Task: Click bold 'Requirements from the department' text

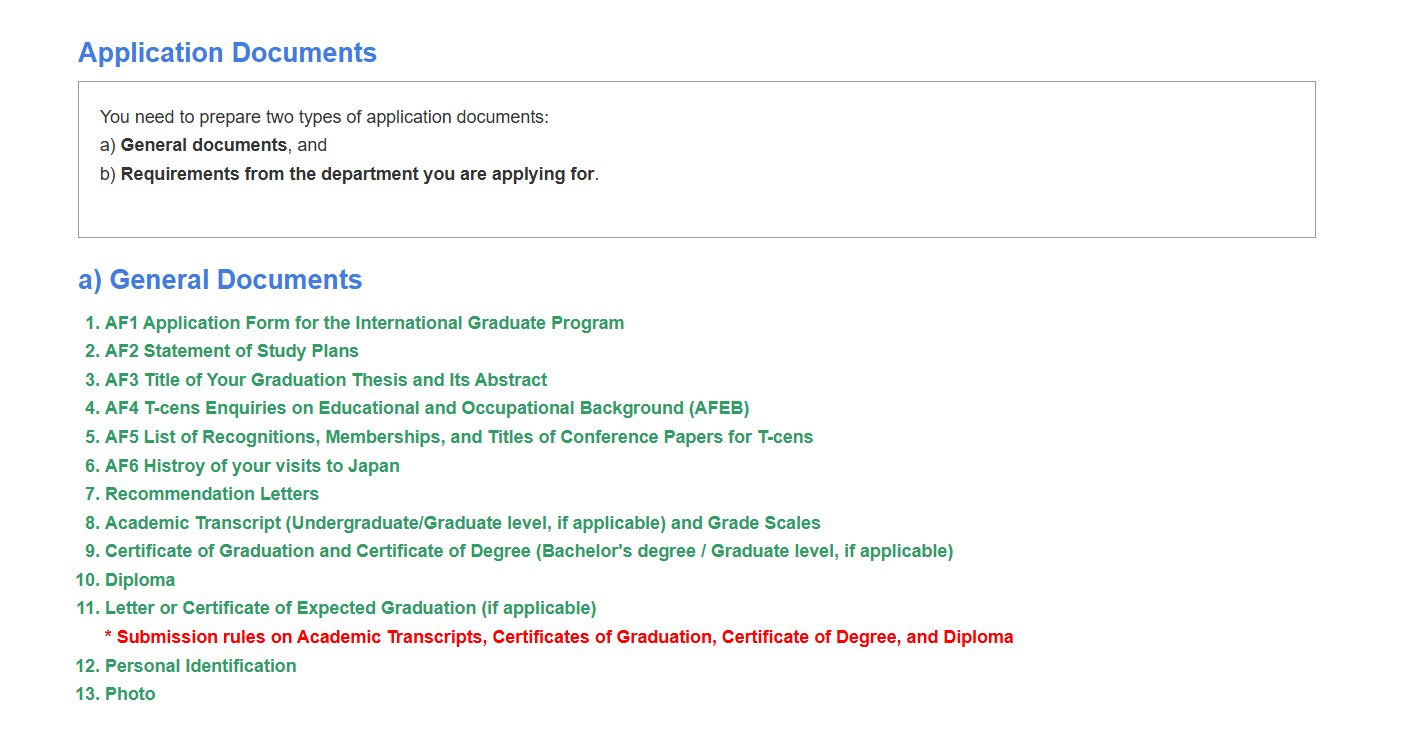Action: click(x=357, y=174)
